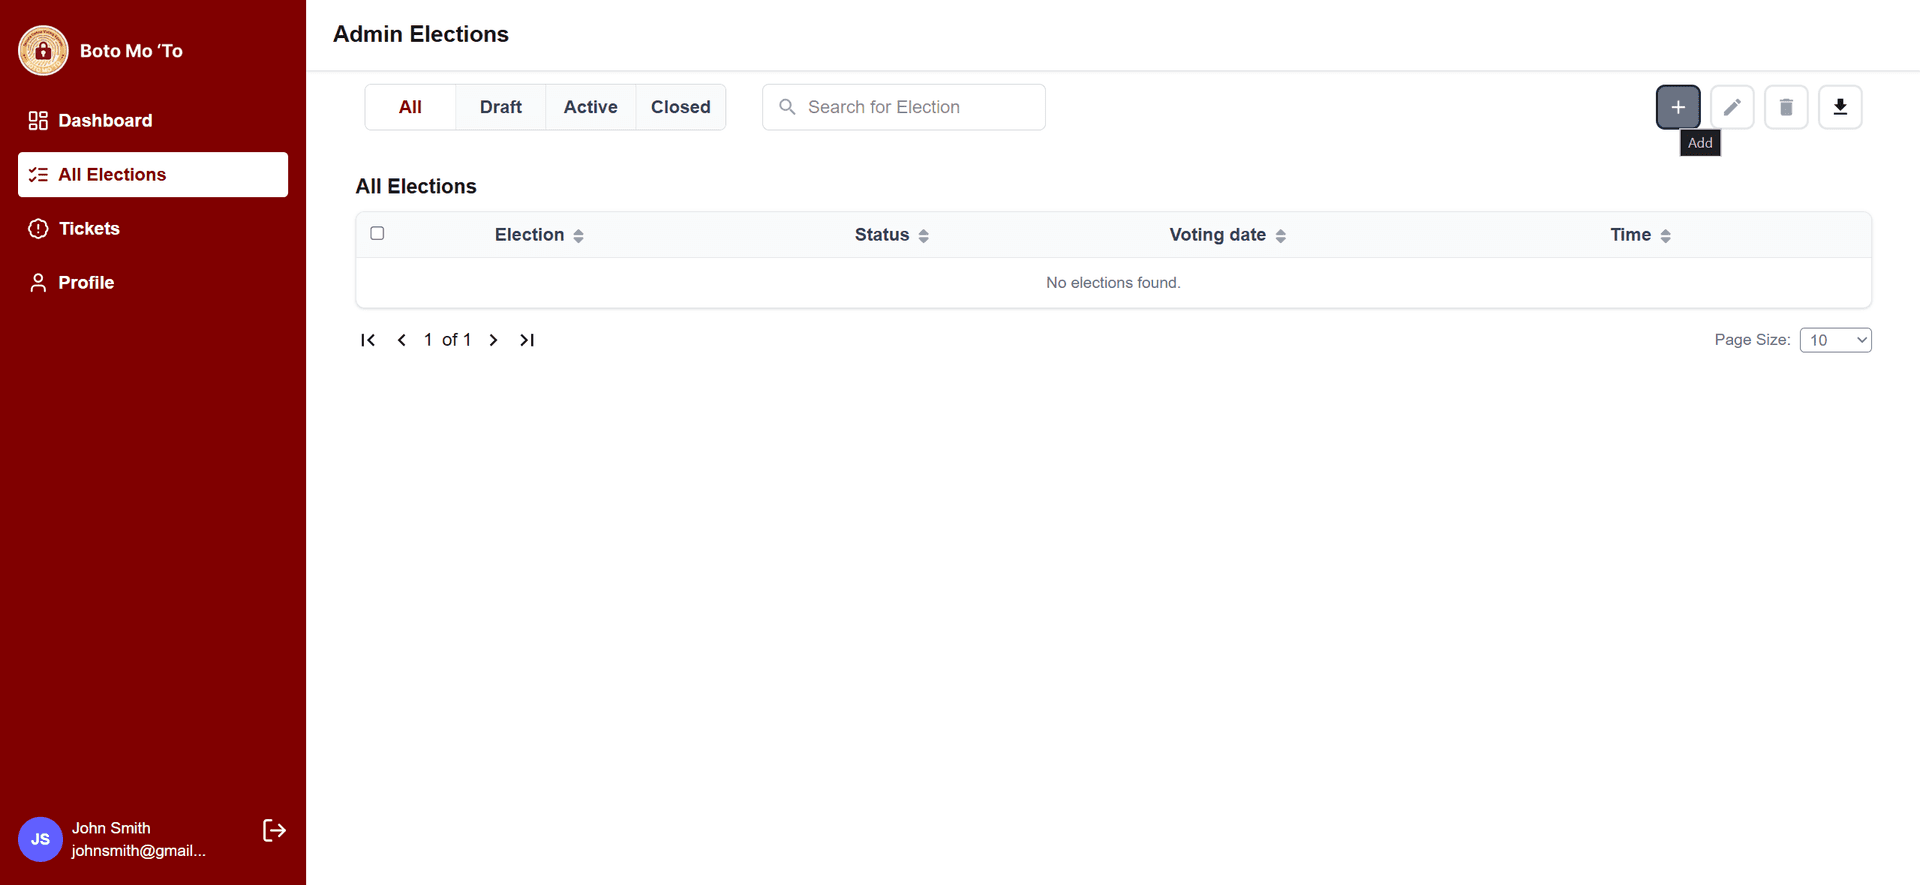Go to first page of elections
Image resolution: width=1920 pixels, height=885 pixels.
pos(368,340)
